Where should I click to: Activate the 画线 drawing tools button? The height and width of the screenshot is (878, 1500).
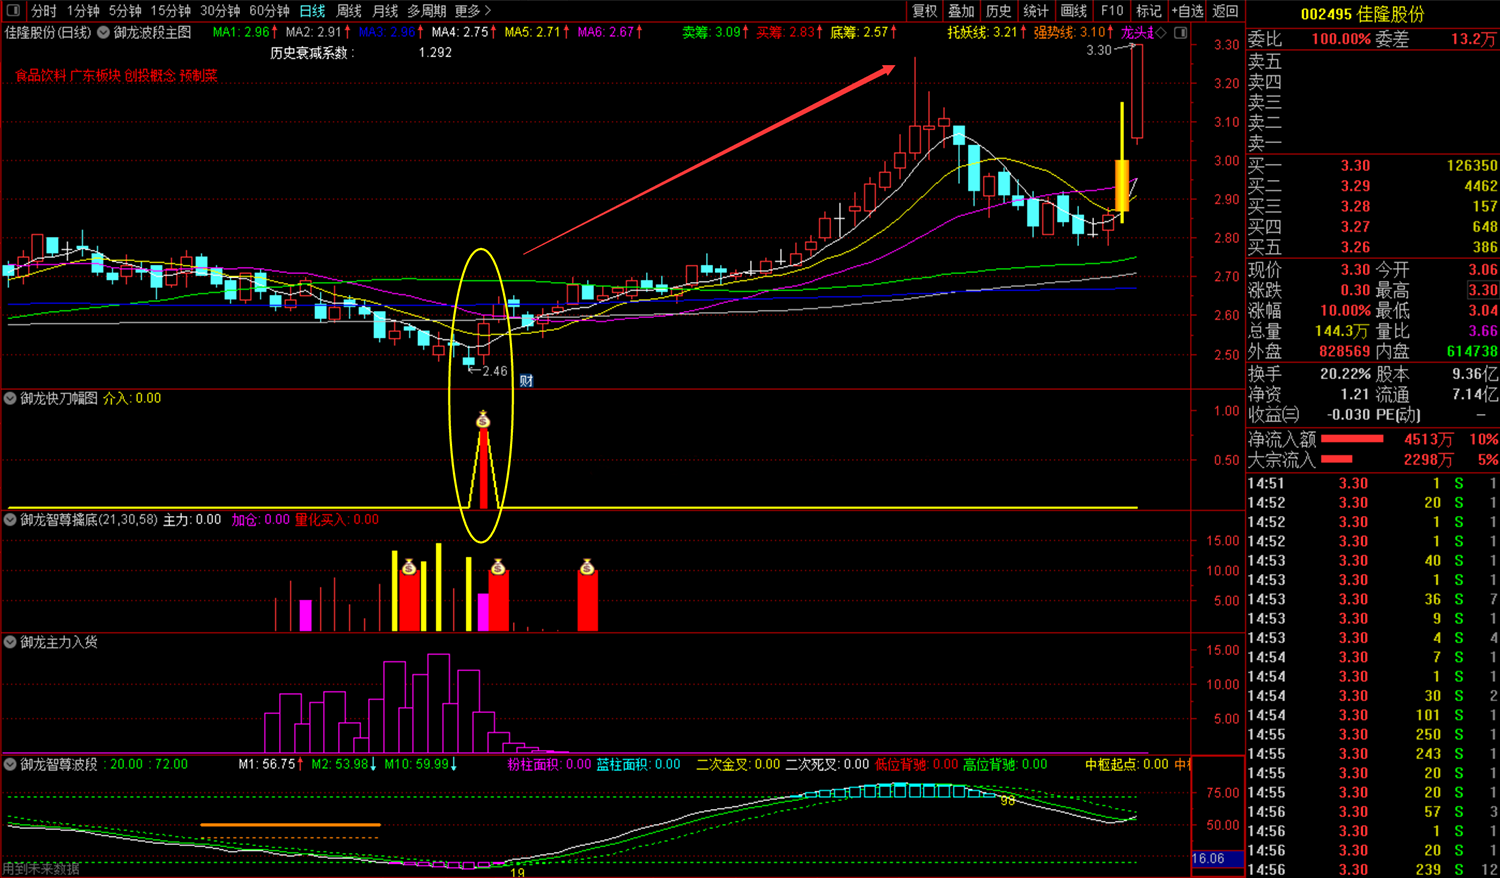[1074, 11]
